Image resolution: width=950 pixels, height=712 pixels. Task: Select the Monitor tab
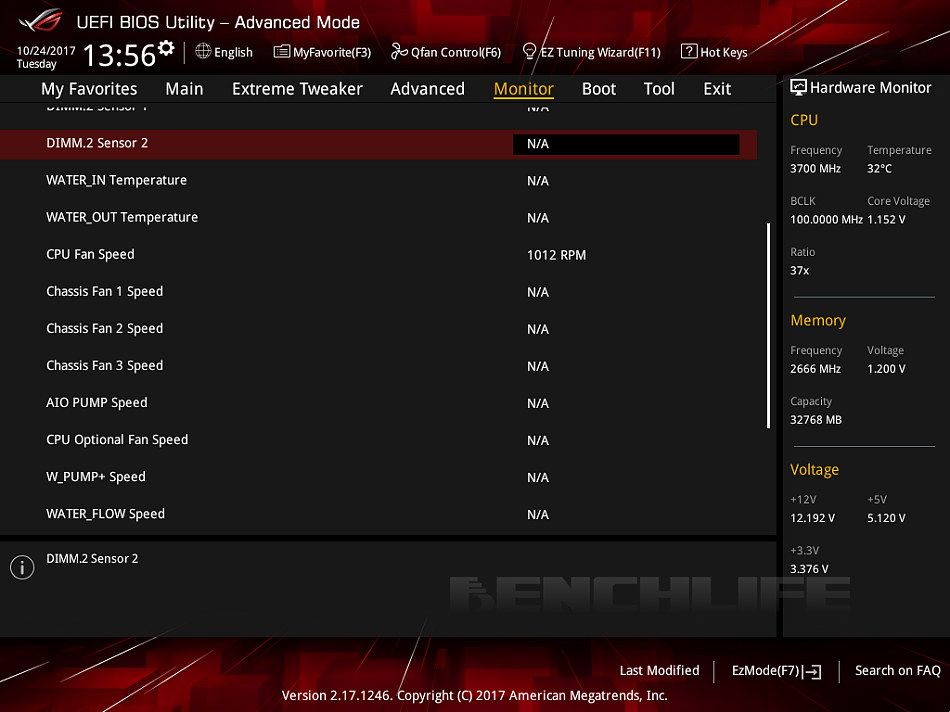(523, 89)
